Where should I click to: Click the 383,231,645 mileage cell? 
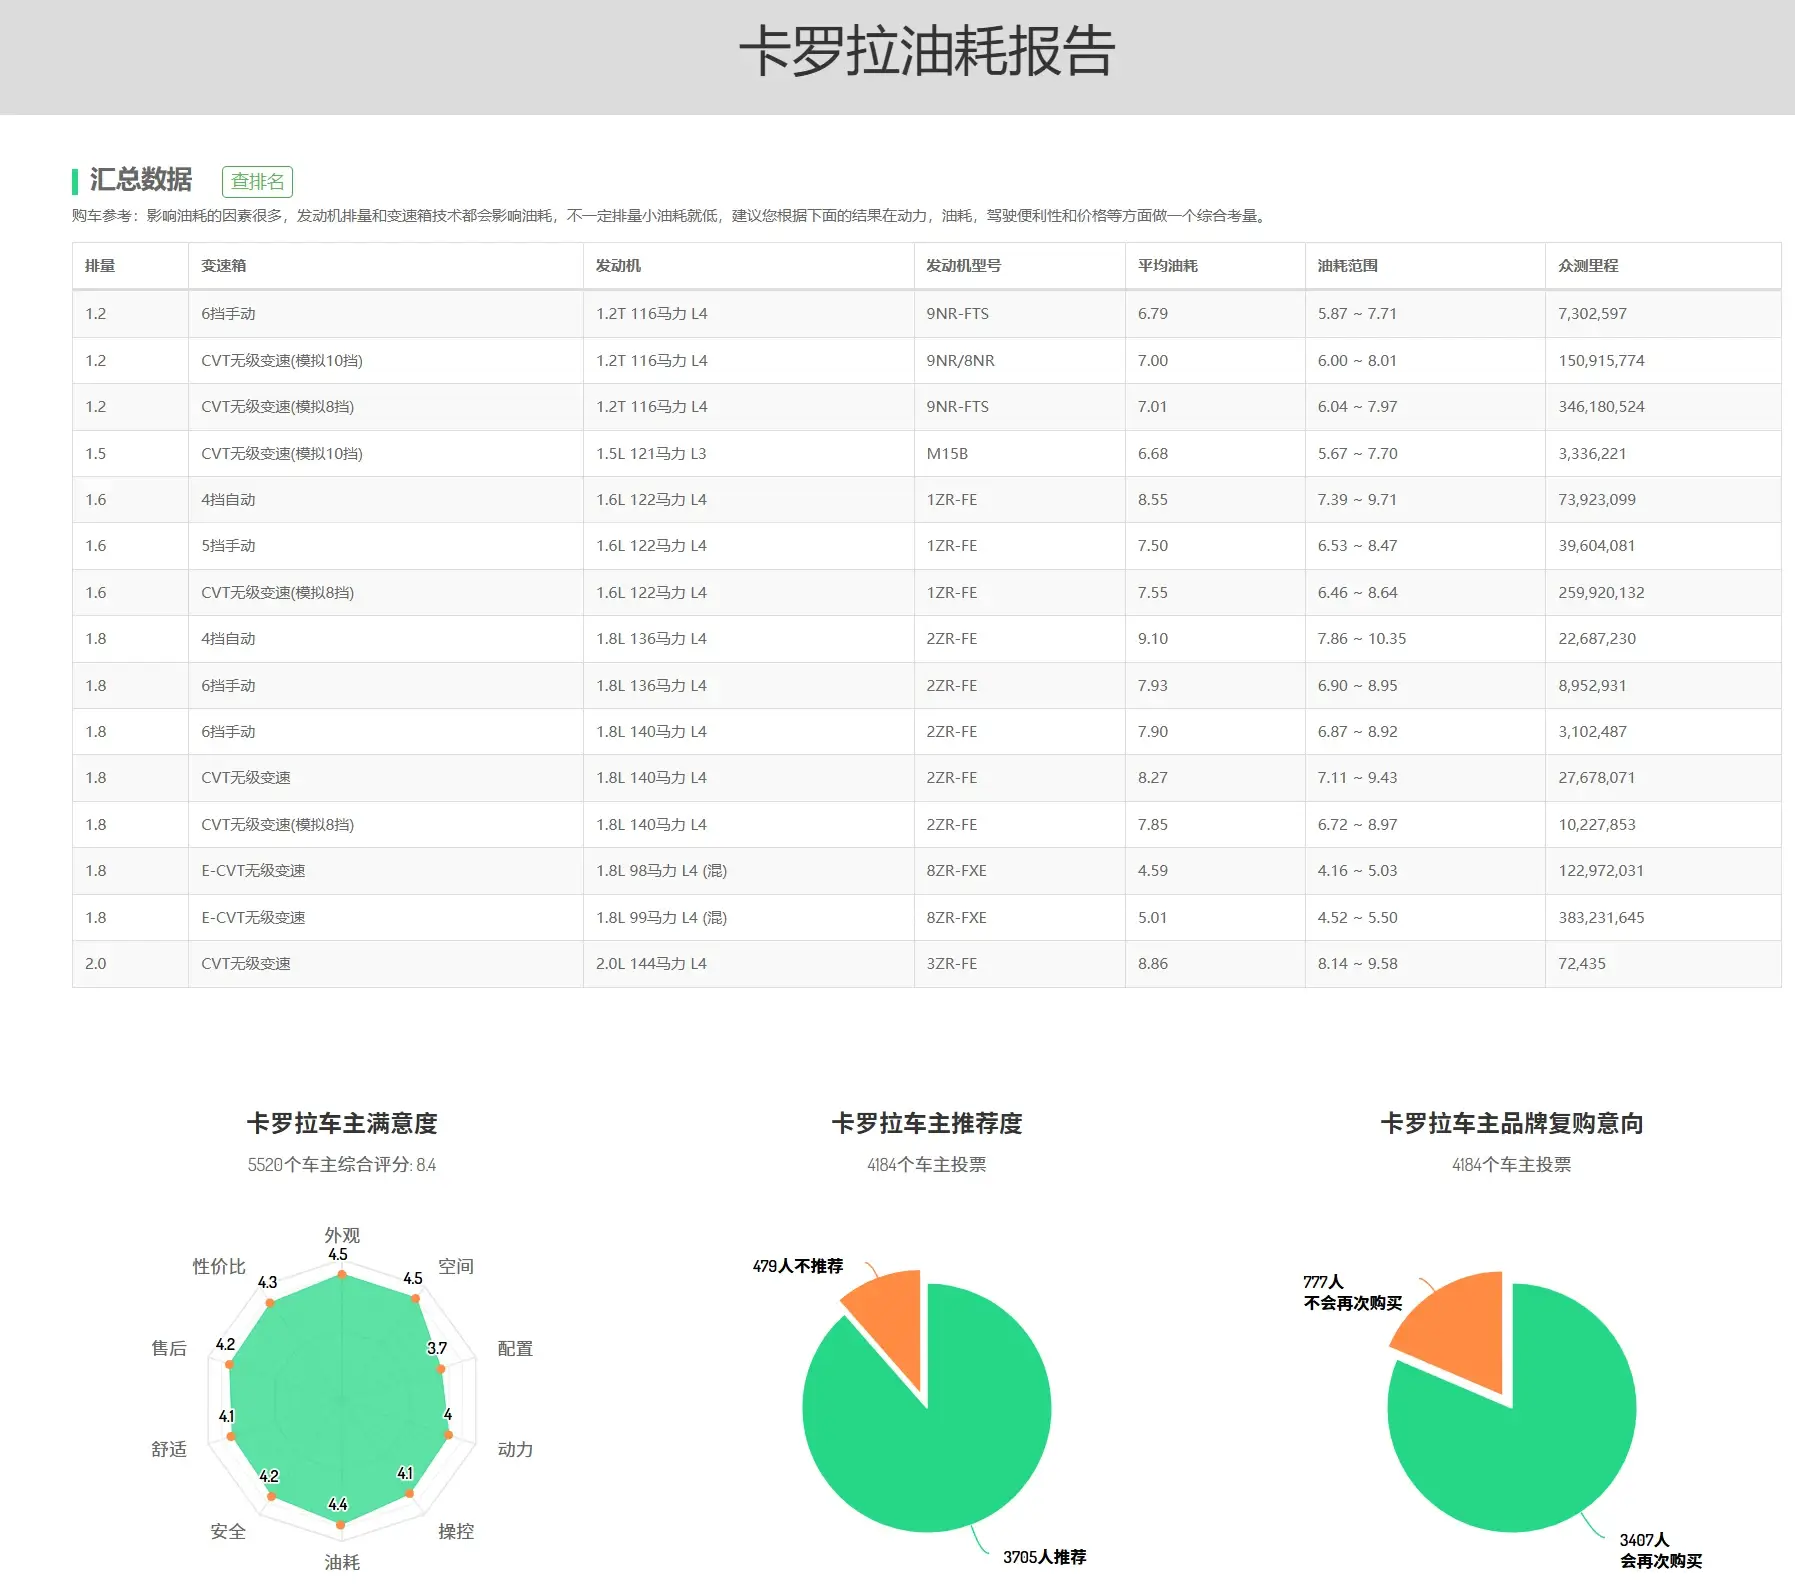1601,918
